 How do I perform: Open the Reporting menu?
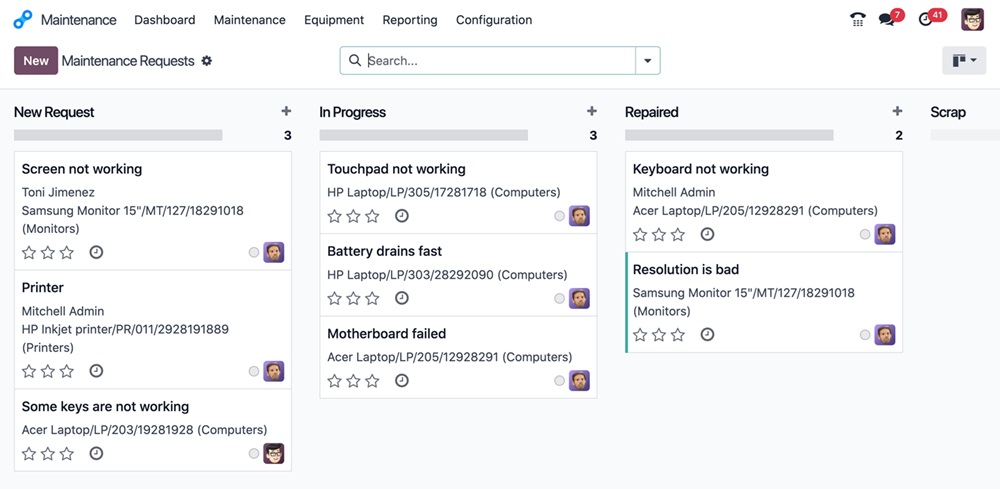(410, 20)
